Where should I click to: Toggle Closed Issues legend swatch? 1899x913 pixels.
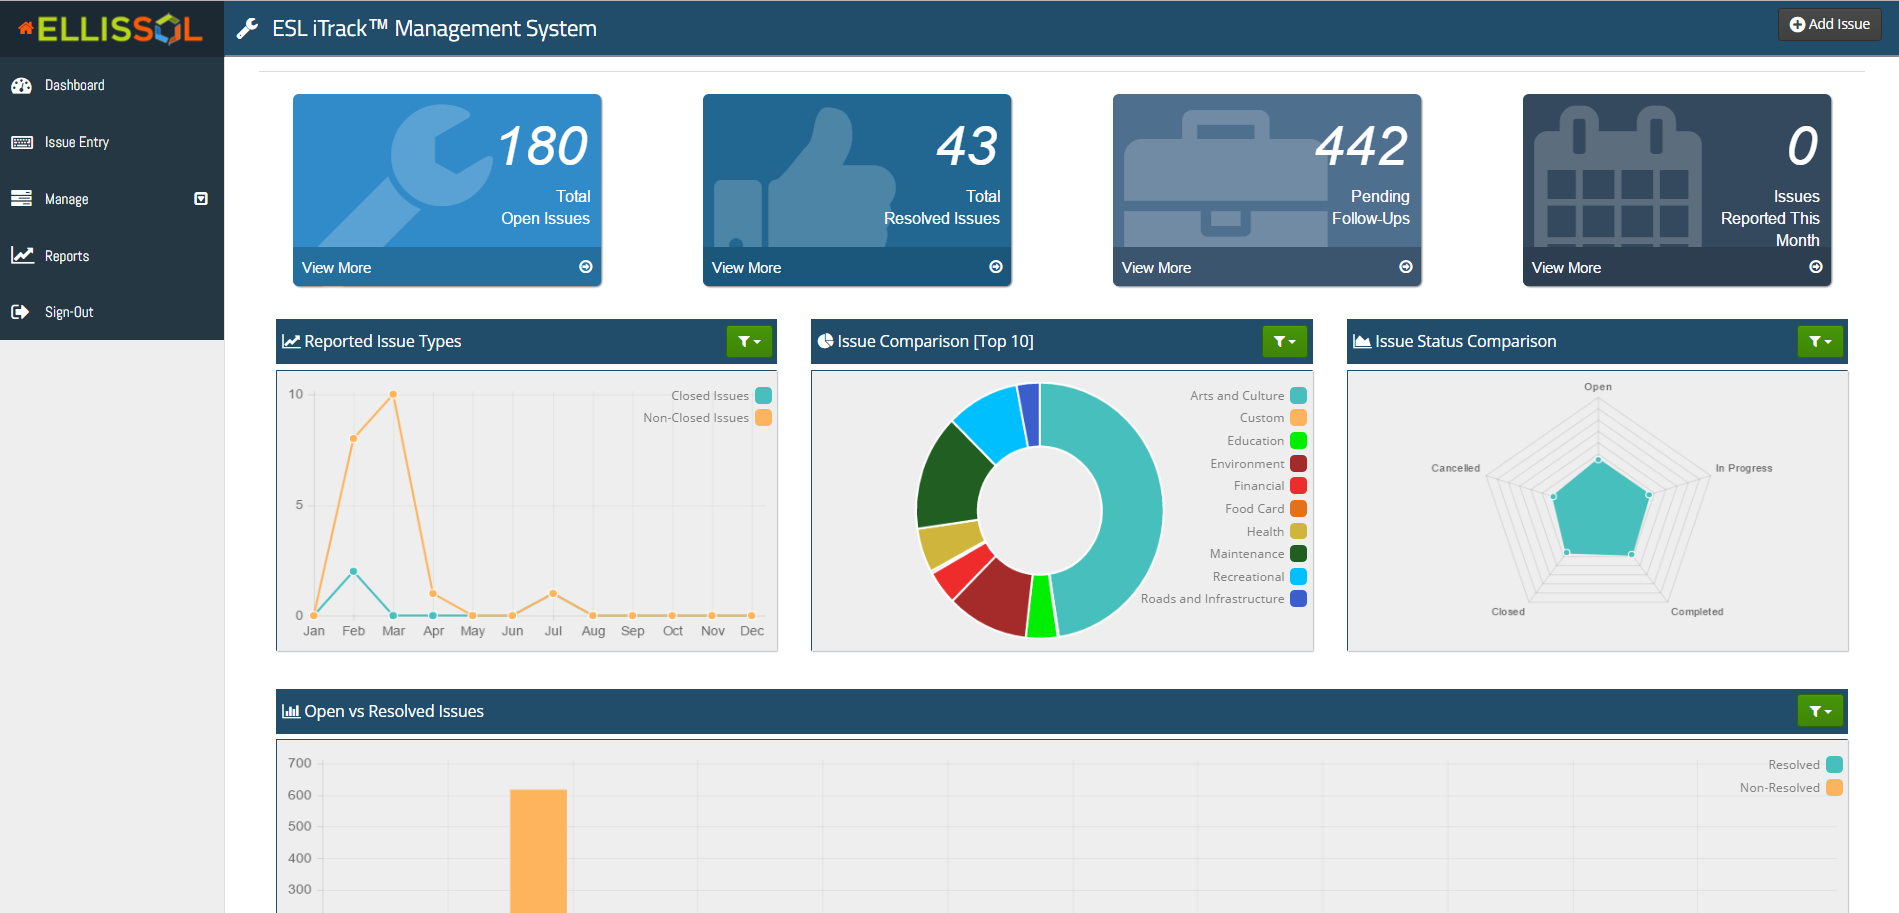coord(763,395)
